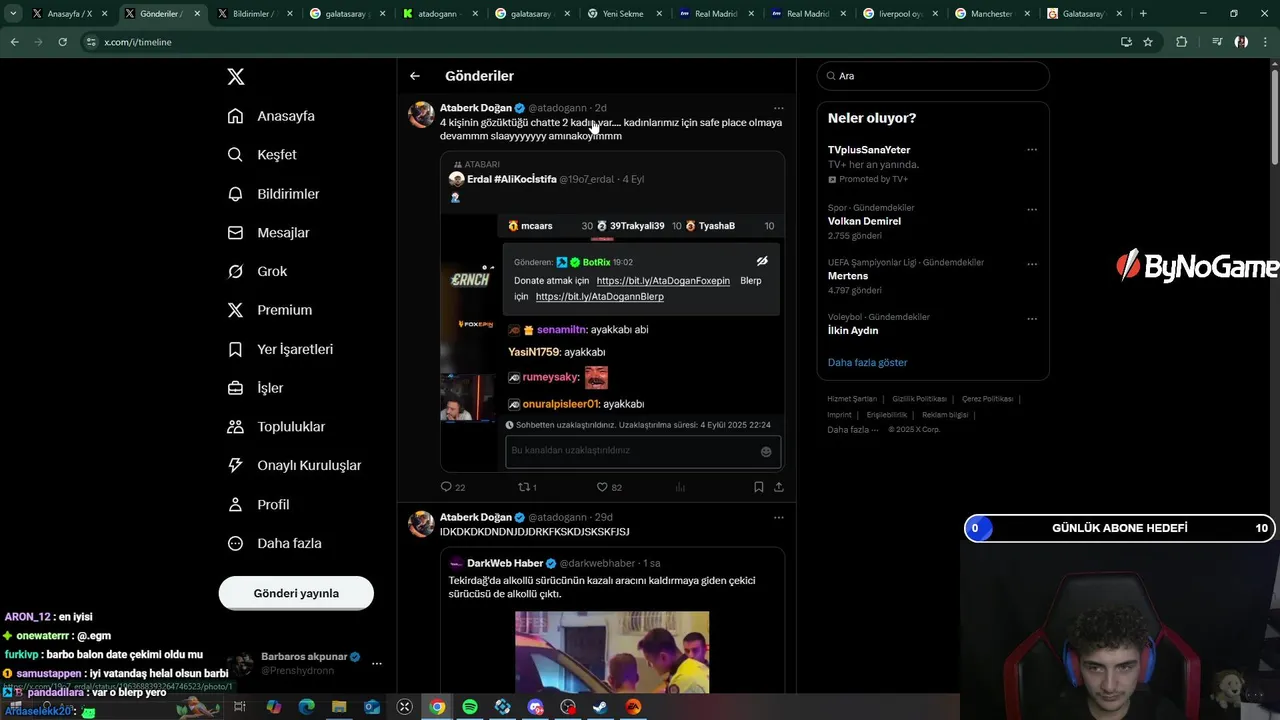Switch to Yeni Sekme browser tab
1280x720 pixels.
[x=623, y=14]
